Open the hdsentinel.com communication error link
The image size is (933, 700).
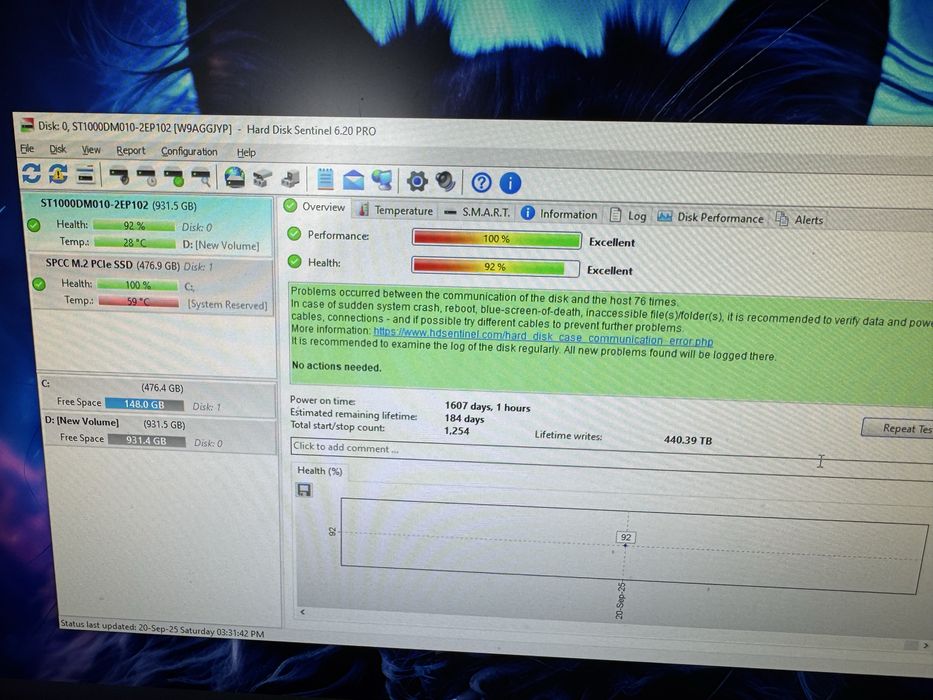[543, 337]
